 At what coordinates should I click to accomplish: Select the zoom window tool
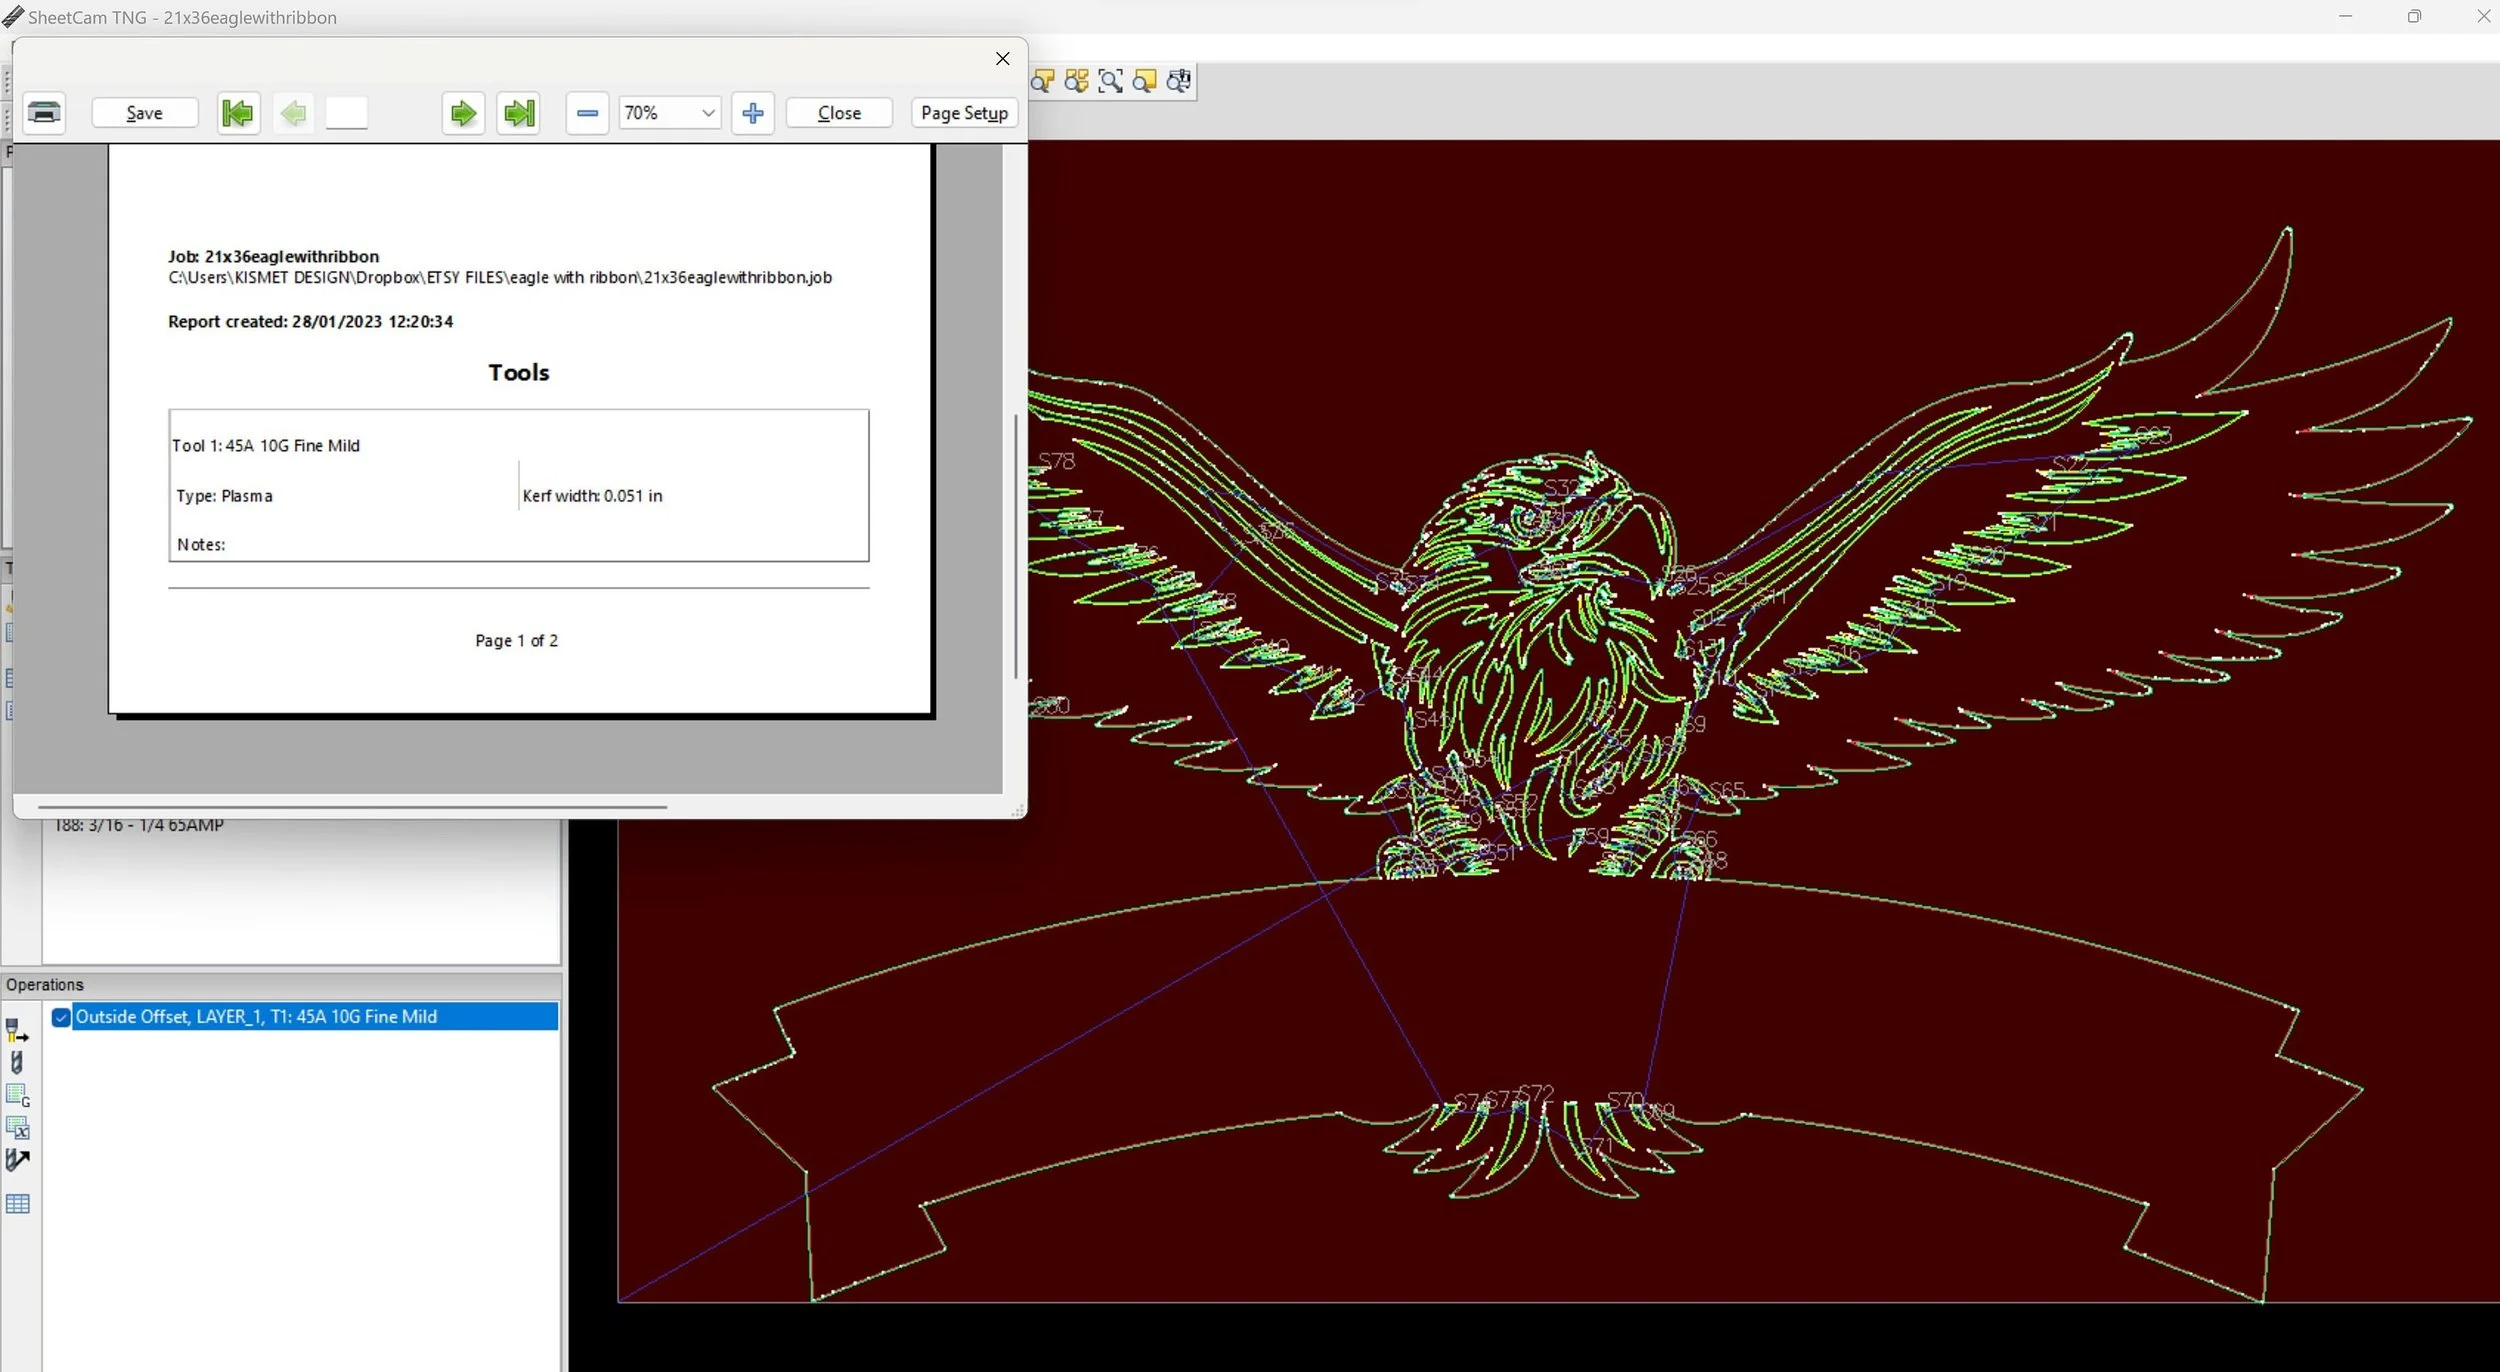1110,82
